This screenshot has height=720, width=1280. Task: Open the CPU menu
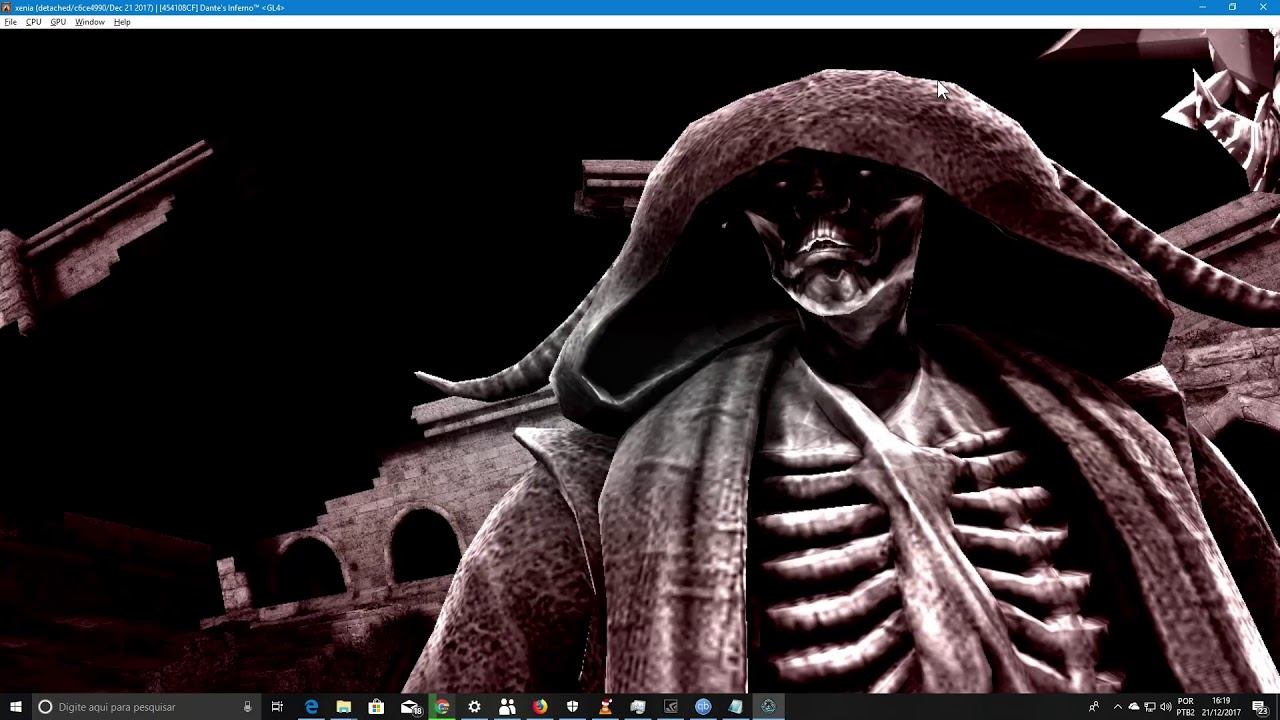(x=33, y=22)
